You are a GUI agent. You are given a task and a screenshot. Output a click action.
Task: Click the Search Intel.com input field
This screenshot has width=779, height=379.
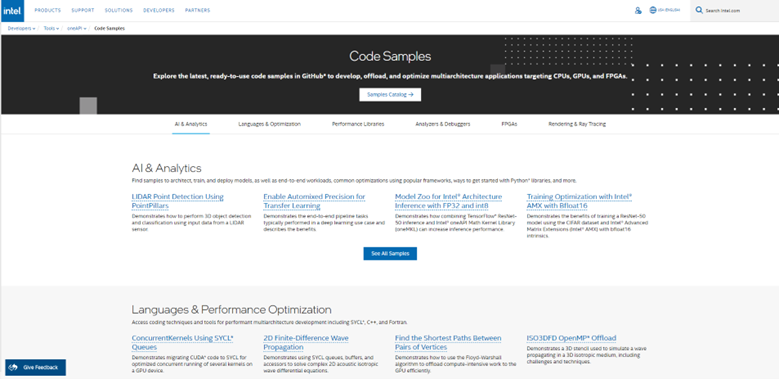point(734,10)
